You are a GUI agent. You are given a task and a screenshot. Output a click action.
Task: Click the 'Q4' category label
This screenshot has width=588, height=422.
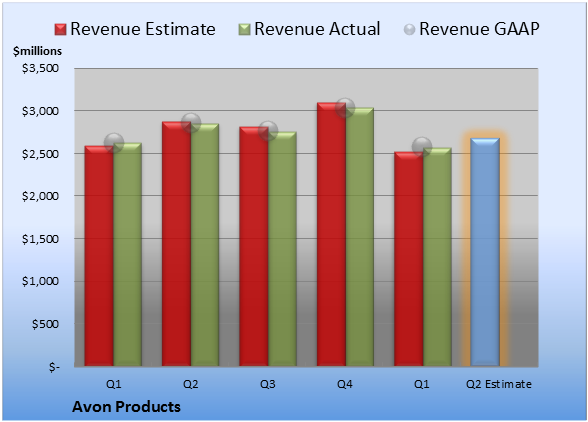[x=345, y=384]
